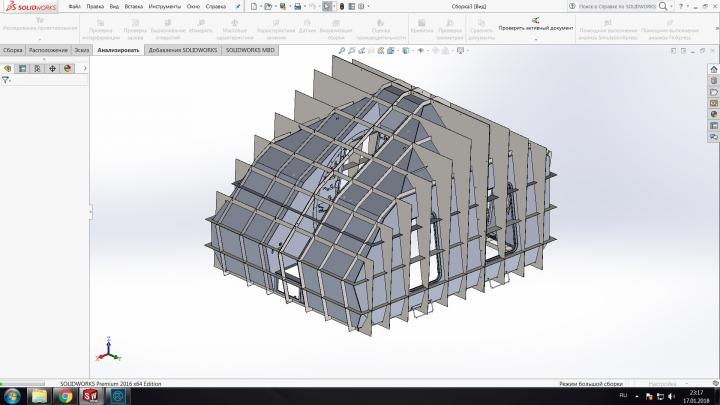Open the FeatureManager design tree tab
Viewport: 720px width, 405px height.
(7, 68)
